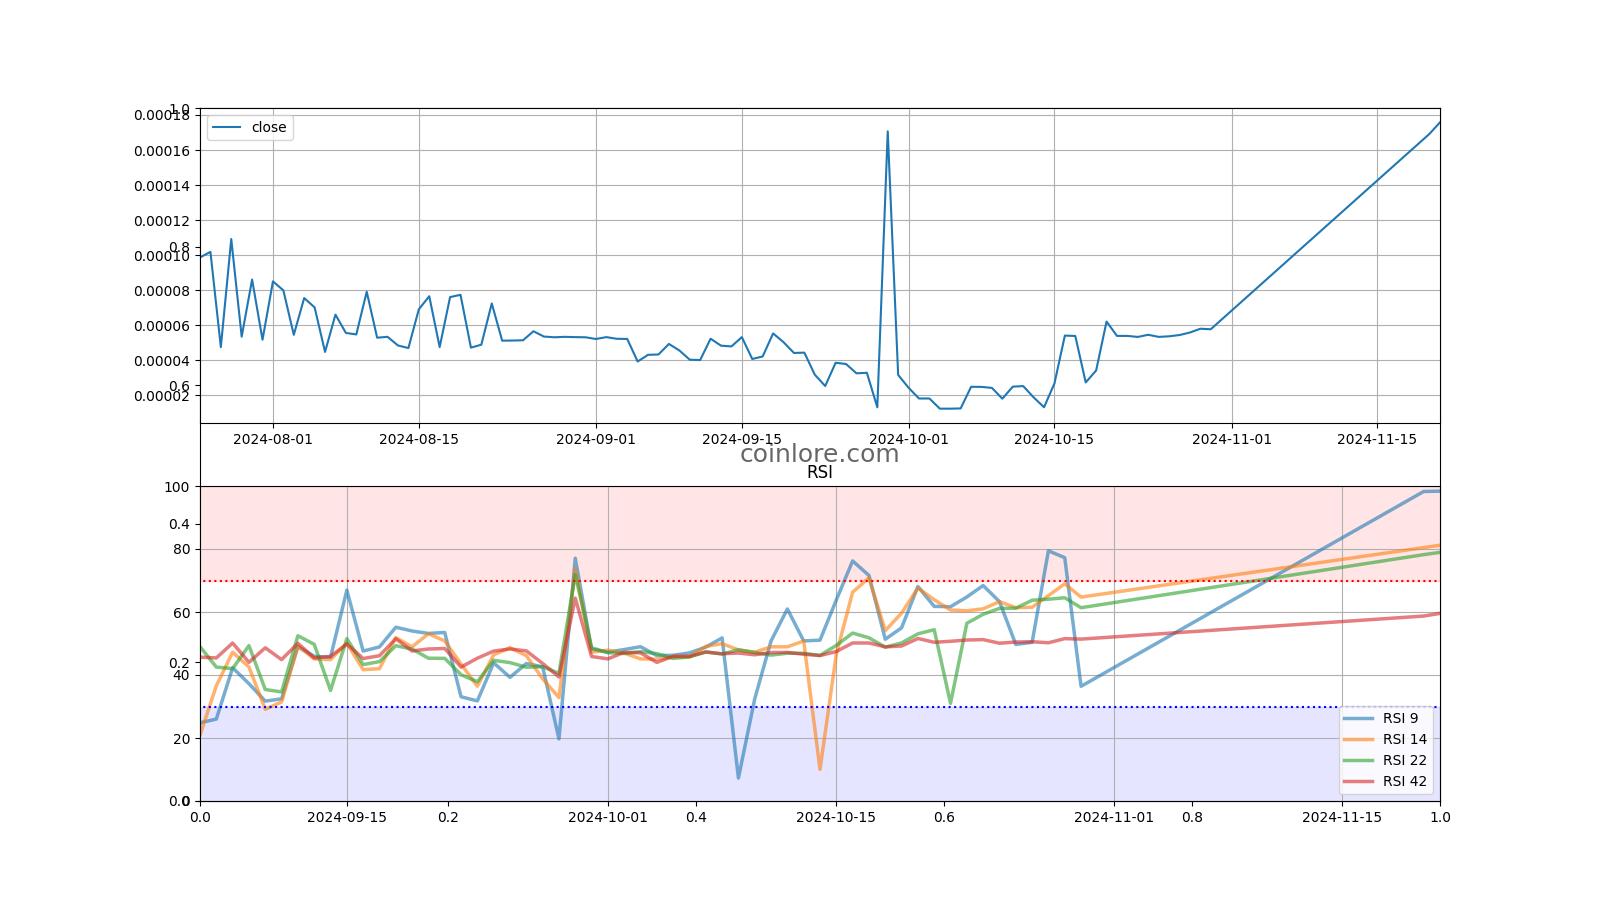Select RSI 42 legend label
The width and height of the screenshot is (1600, 900).
(1405, 781)
